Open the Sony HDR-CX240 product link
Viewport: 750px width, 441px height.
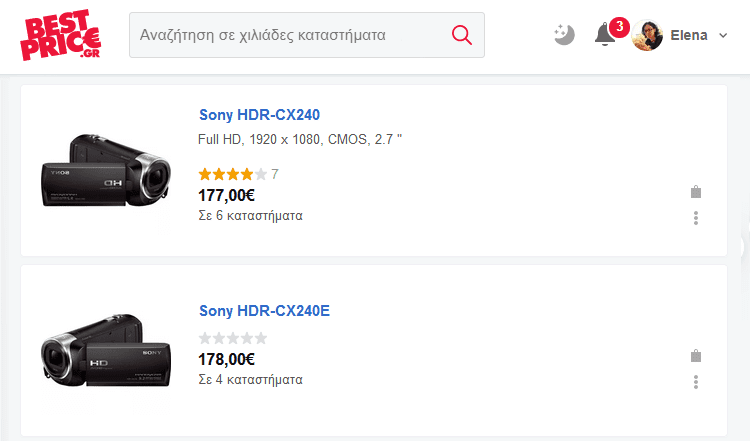[x=259, y=115]
